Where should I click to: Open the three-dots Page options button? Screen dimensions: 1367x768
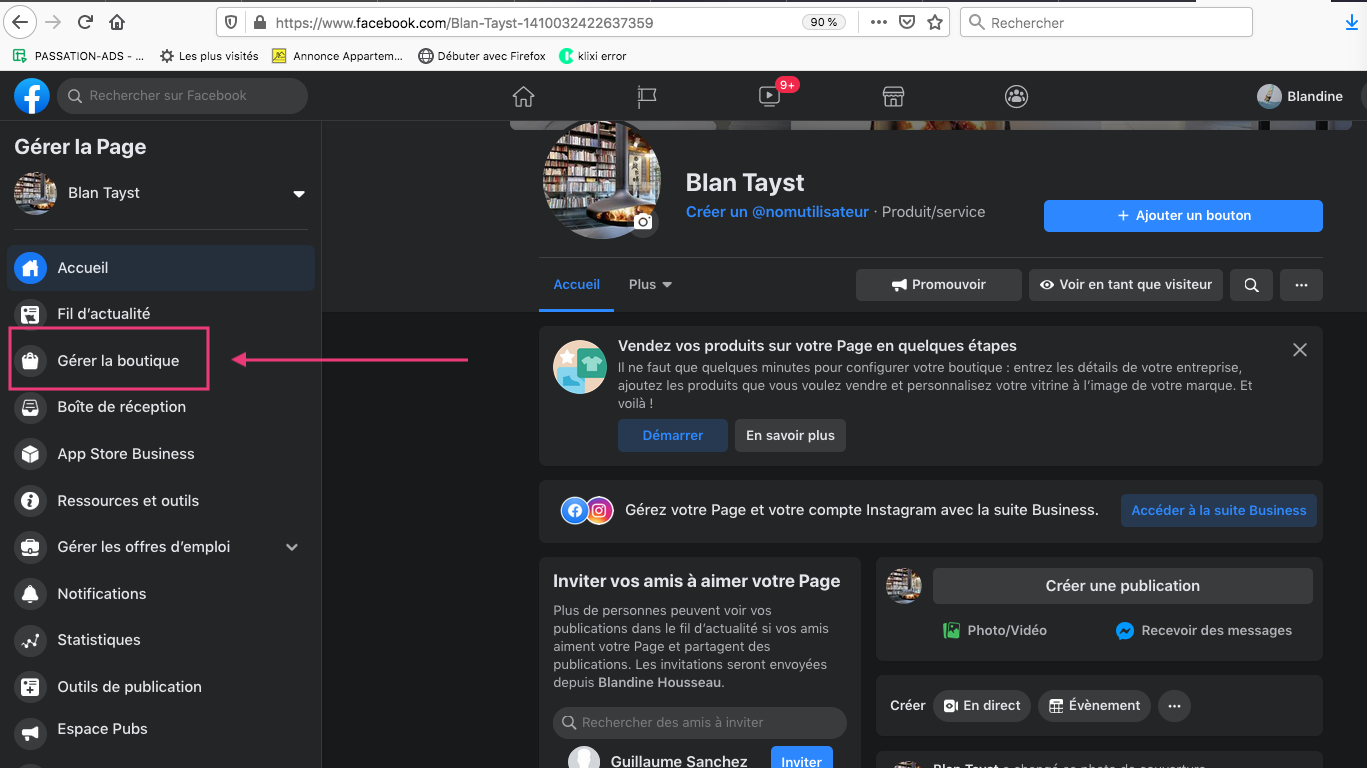1301,285
